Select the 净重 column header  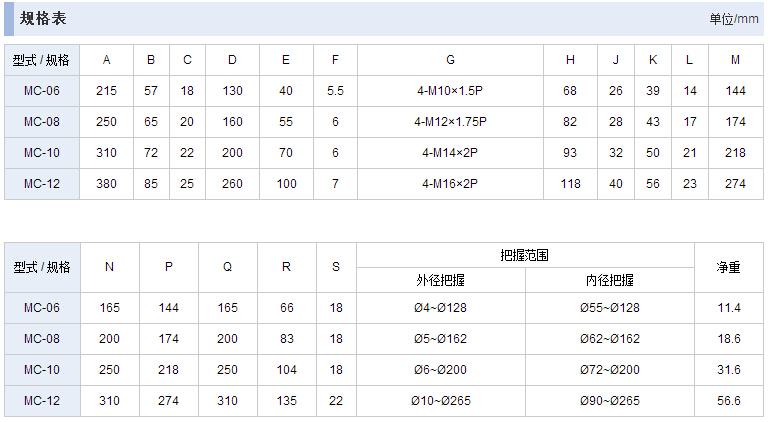(x=729, y=267)
